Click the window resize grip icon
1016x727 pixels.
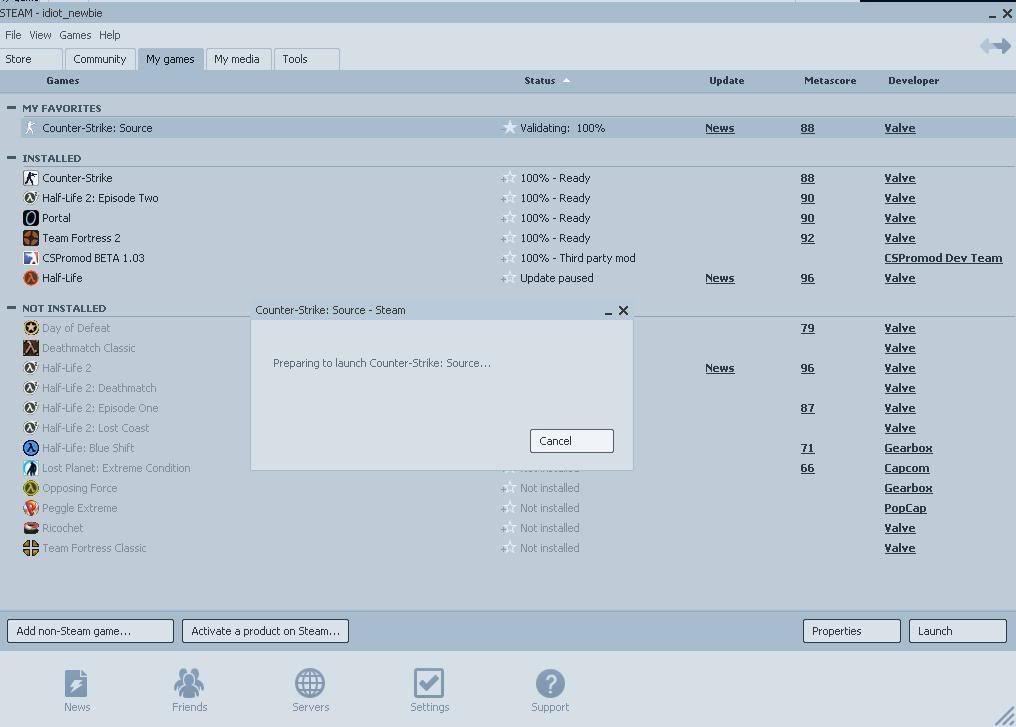click(1005, 716)
